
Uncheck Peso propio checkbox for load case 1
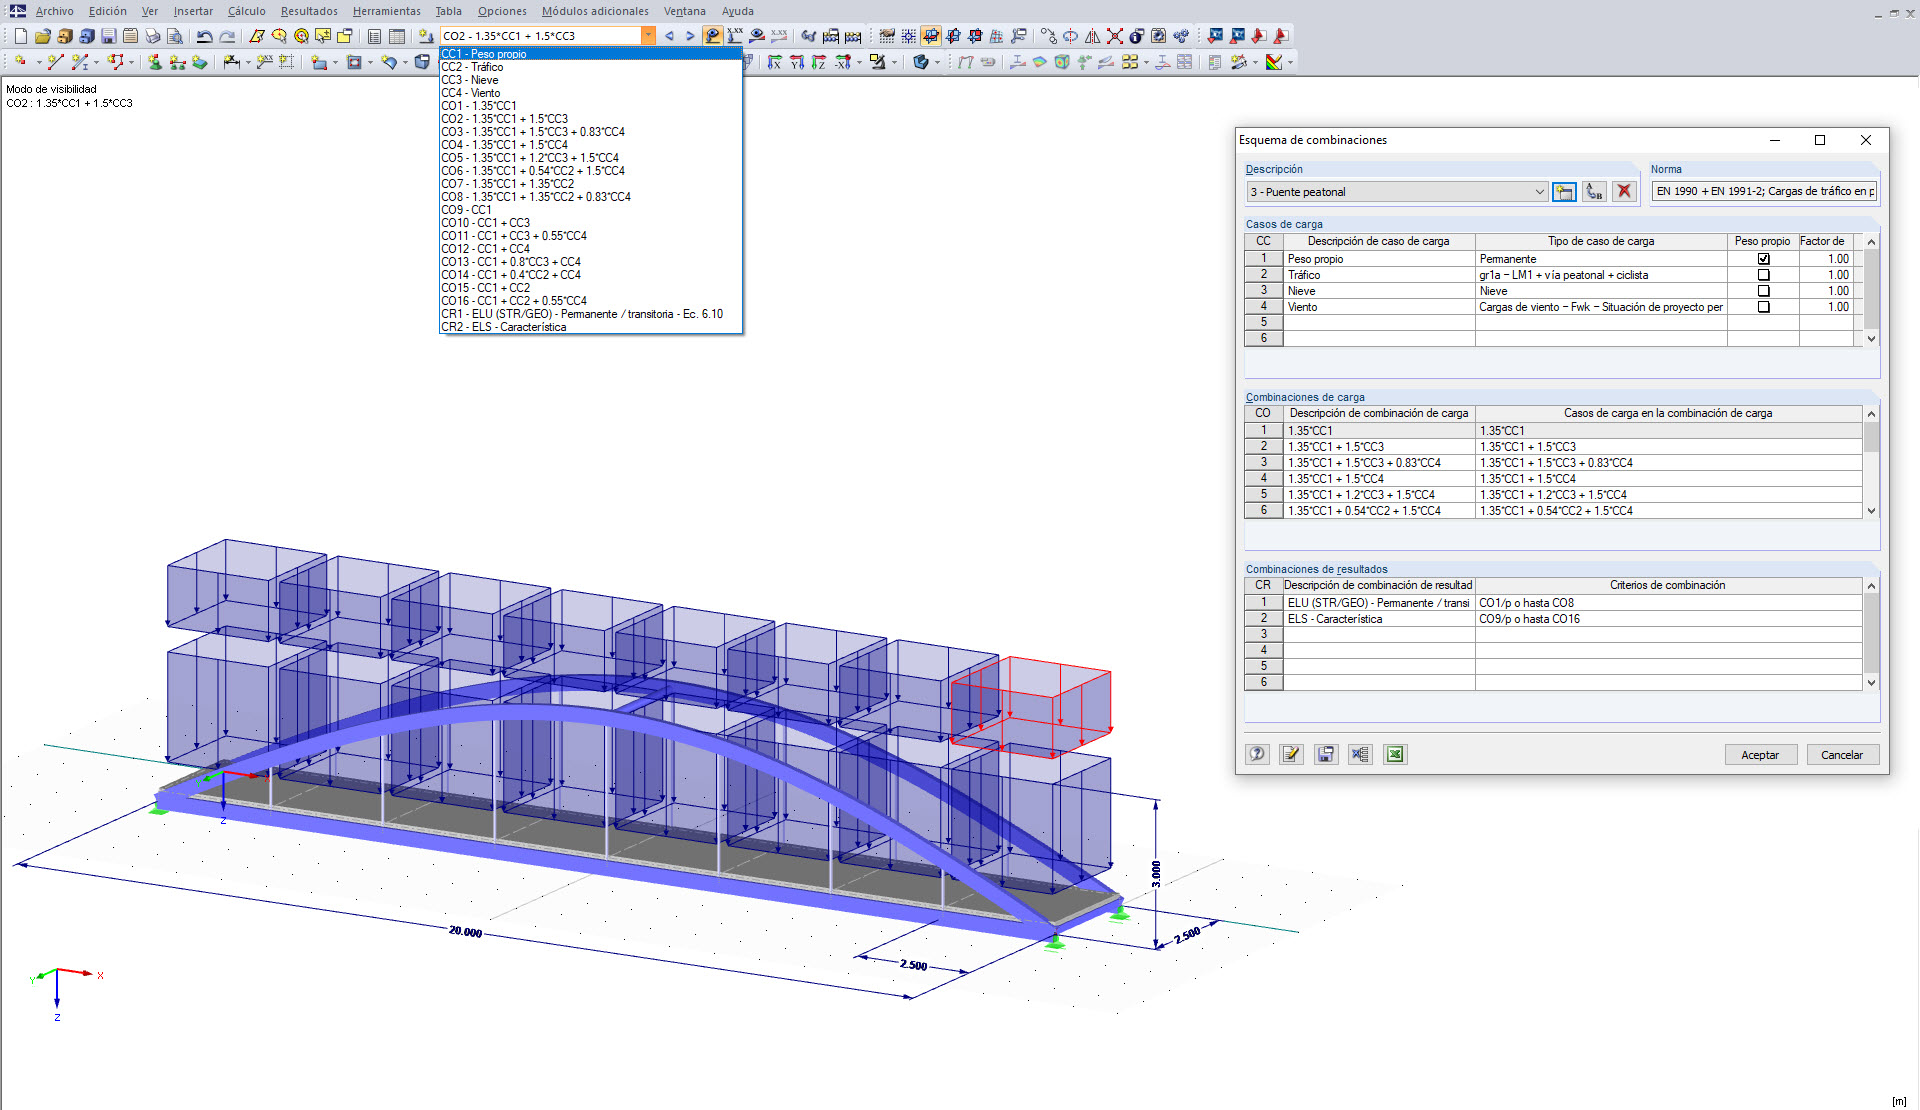tap(1763, 259)
